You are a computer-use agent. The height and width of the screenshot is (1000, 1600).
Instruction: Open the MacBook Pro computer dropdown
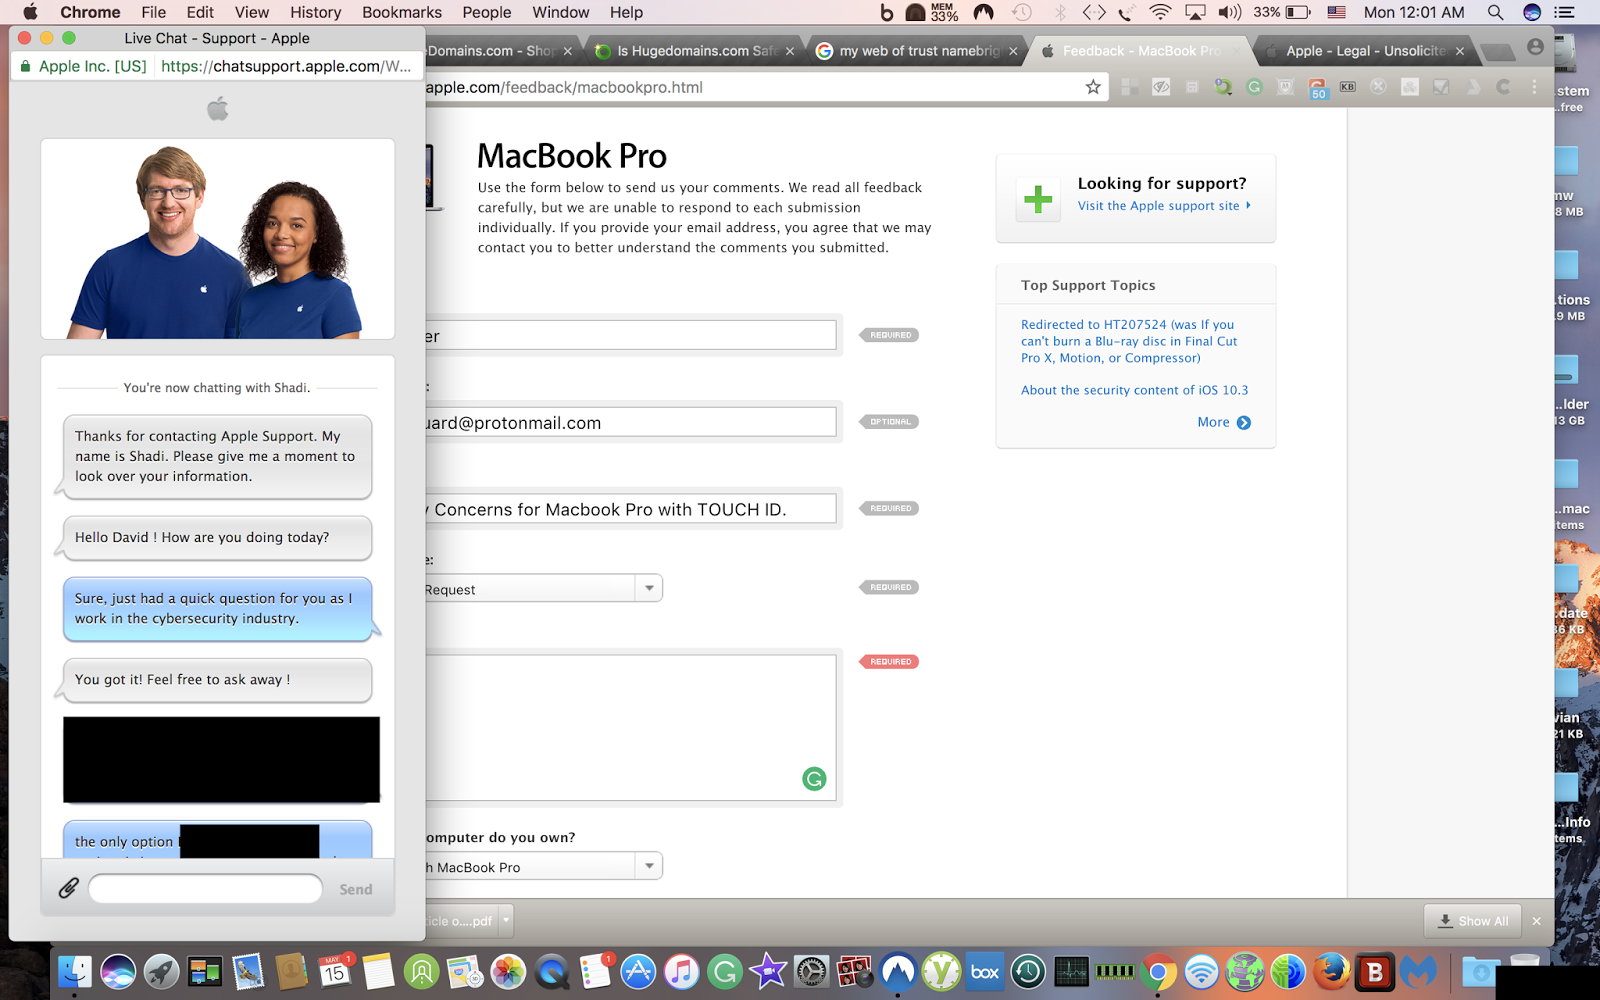point(542,866)
